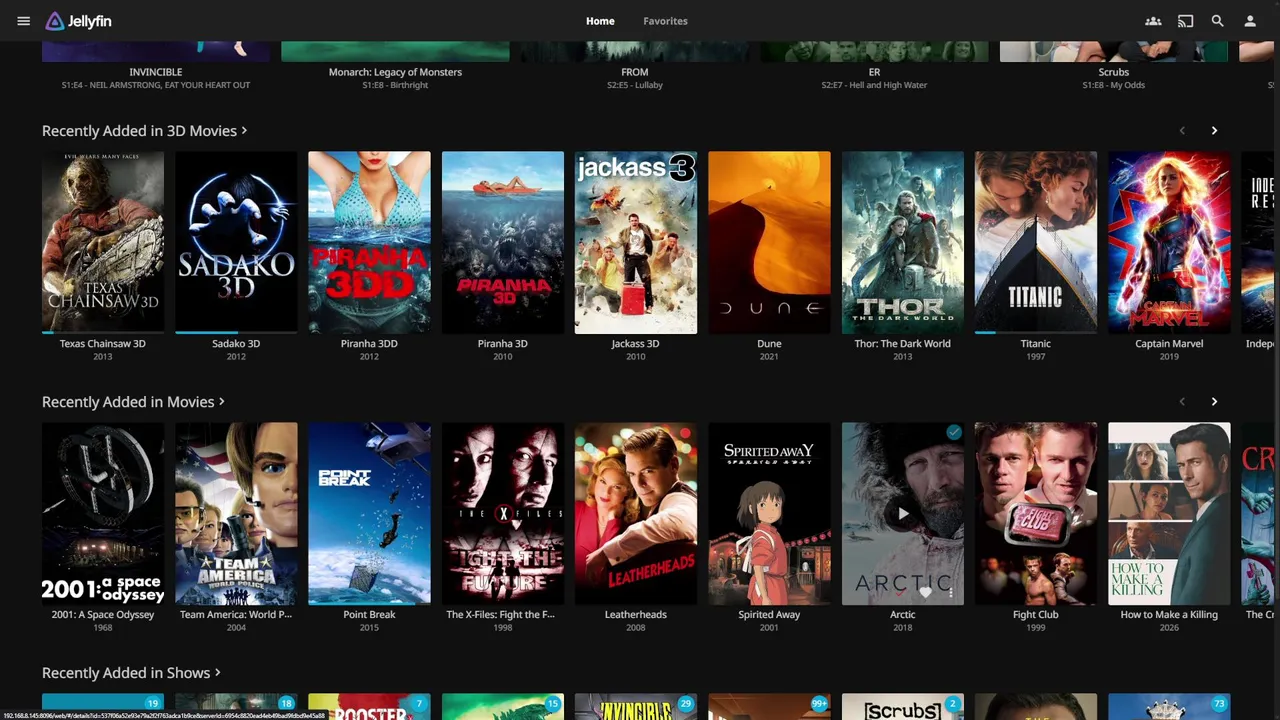Show next items in Recently Added Movies row
1280x720 pixels.
(1214, 402)
